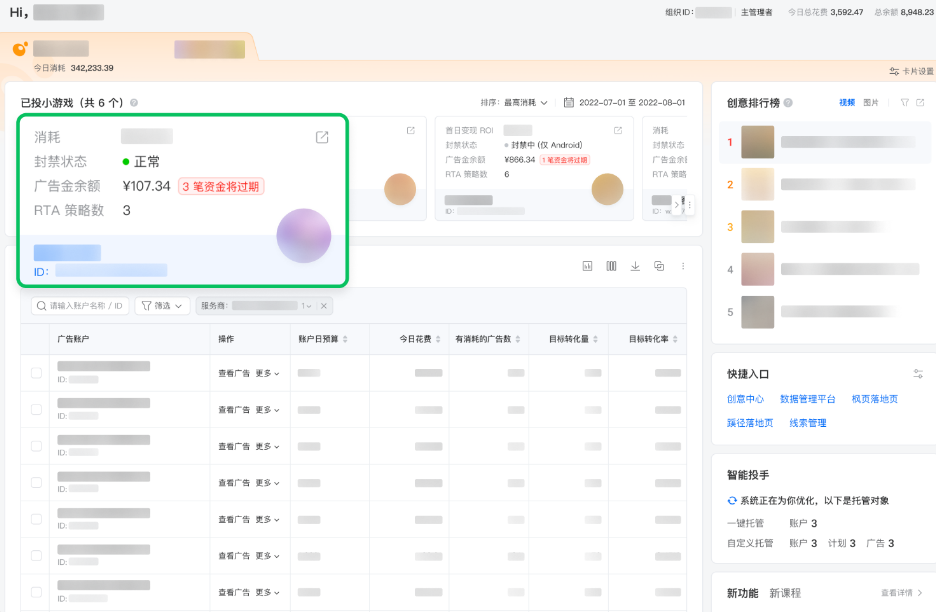Switch to the 新课程 tab
936x612 pixels.
(785, 593)
